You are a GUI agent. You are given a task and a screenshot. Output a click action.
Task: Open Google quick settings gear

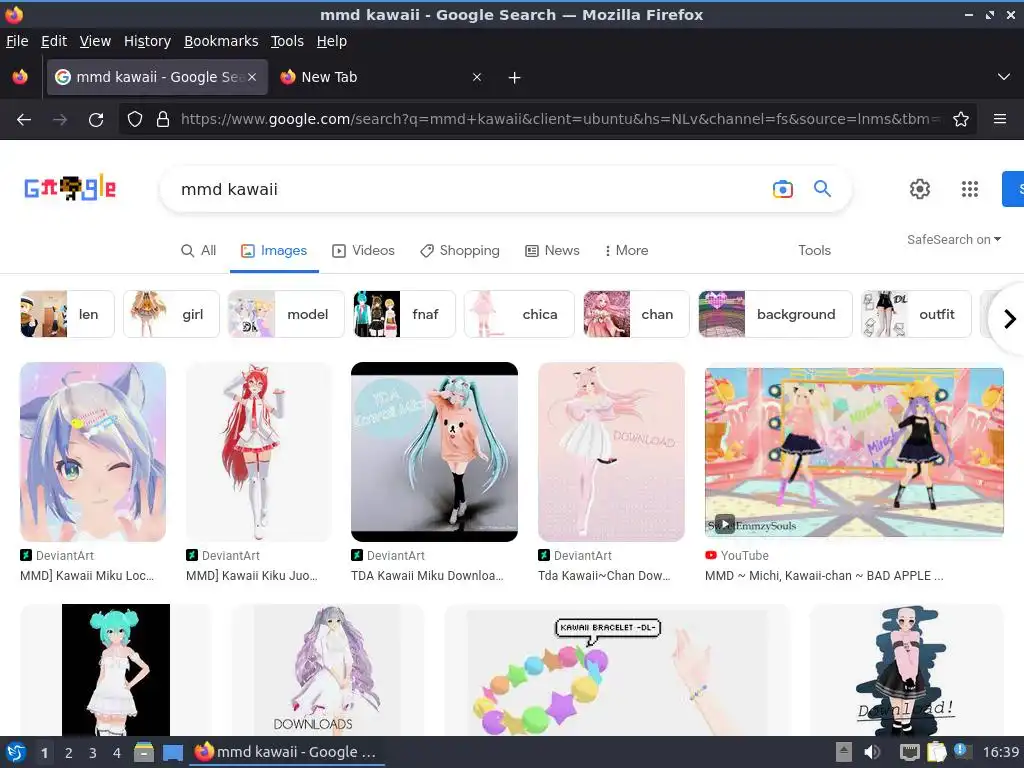pos(920,189)
